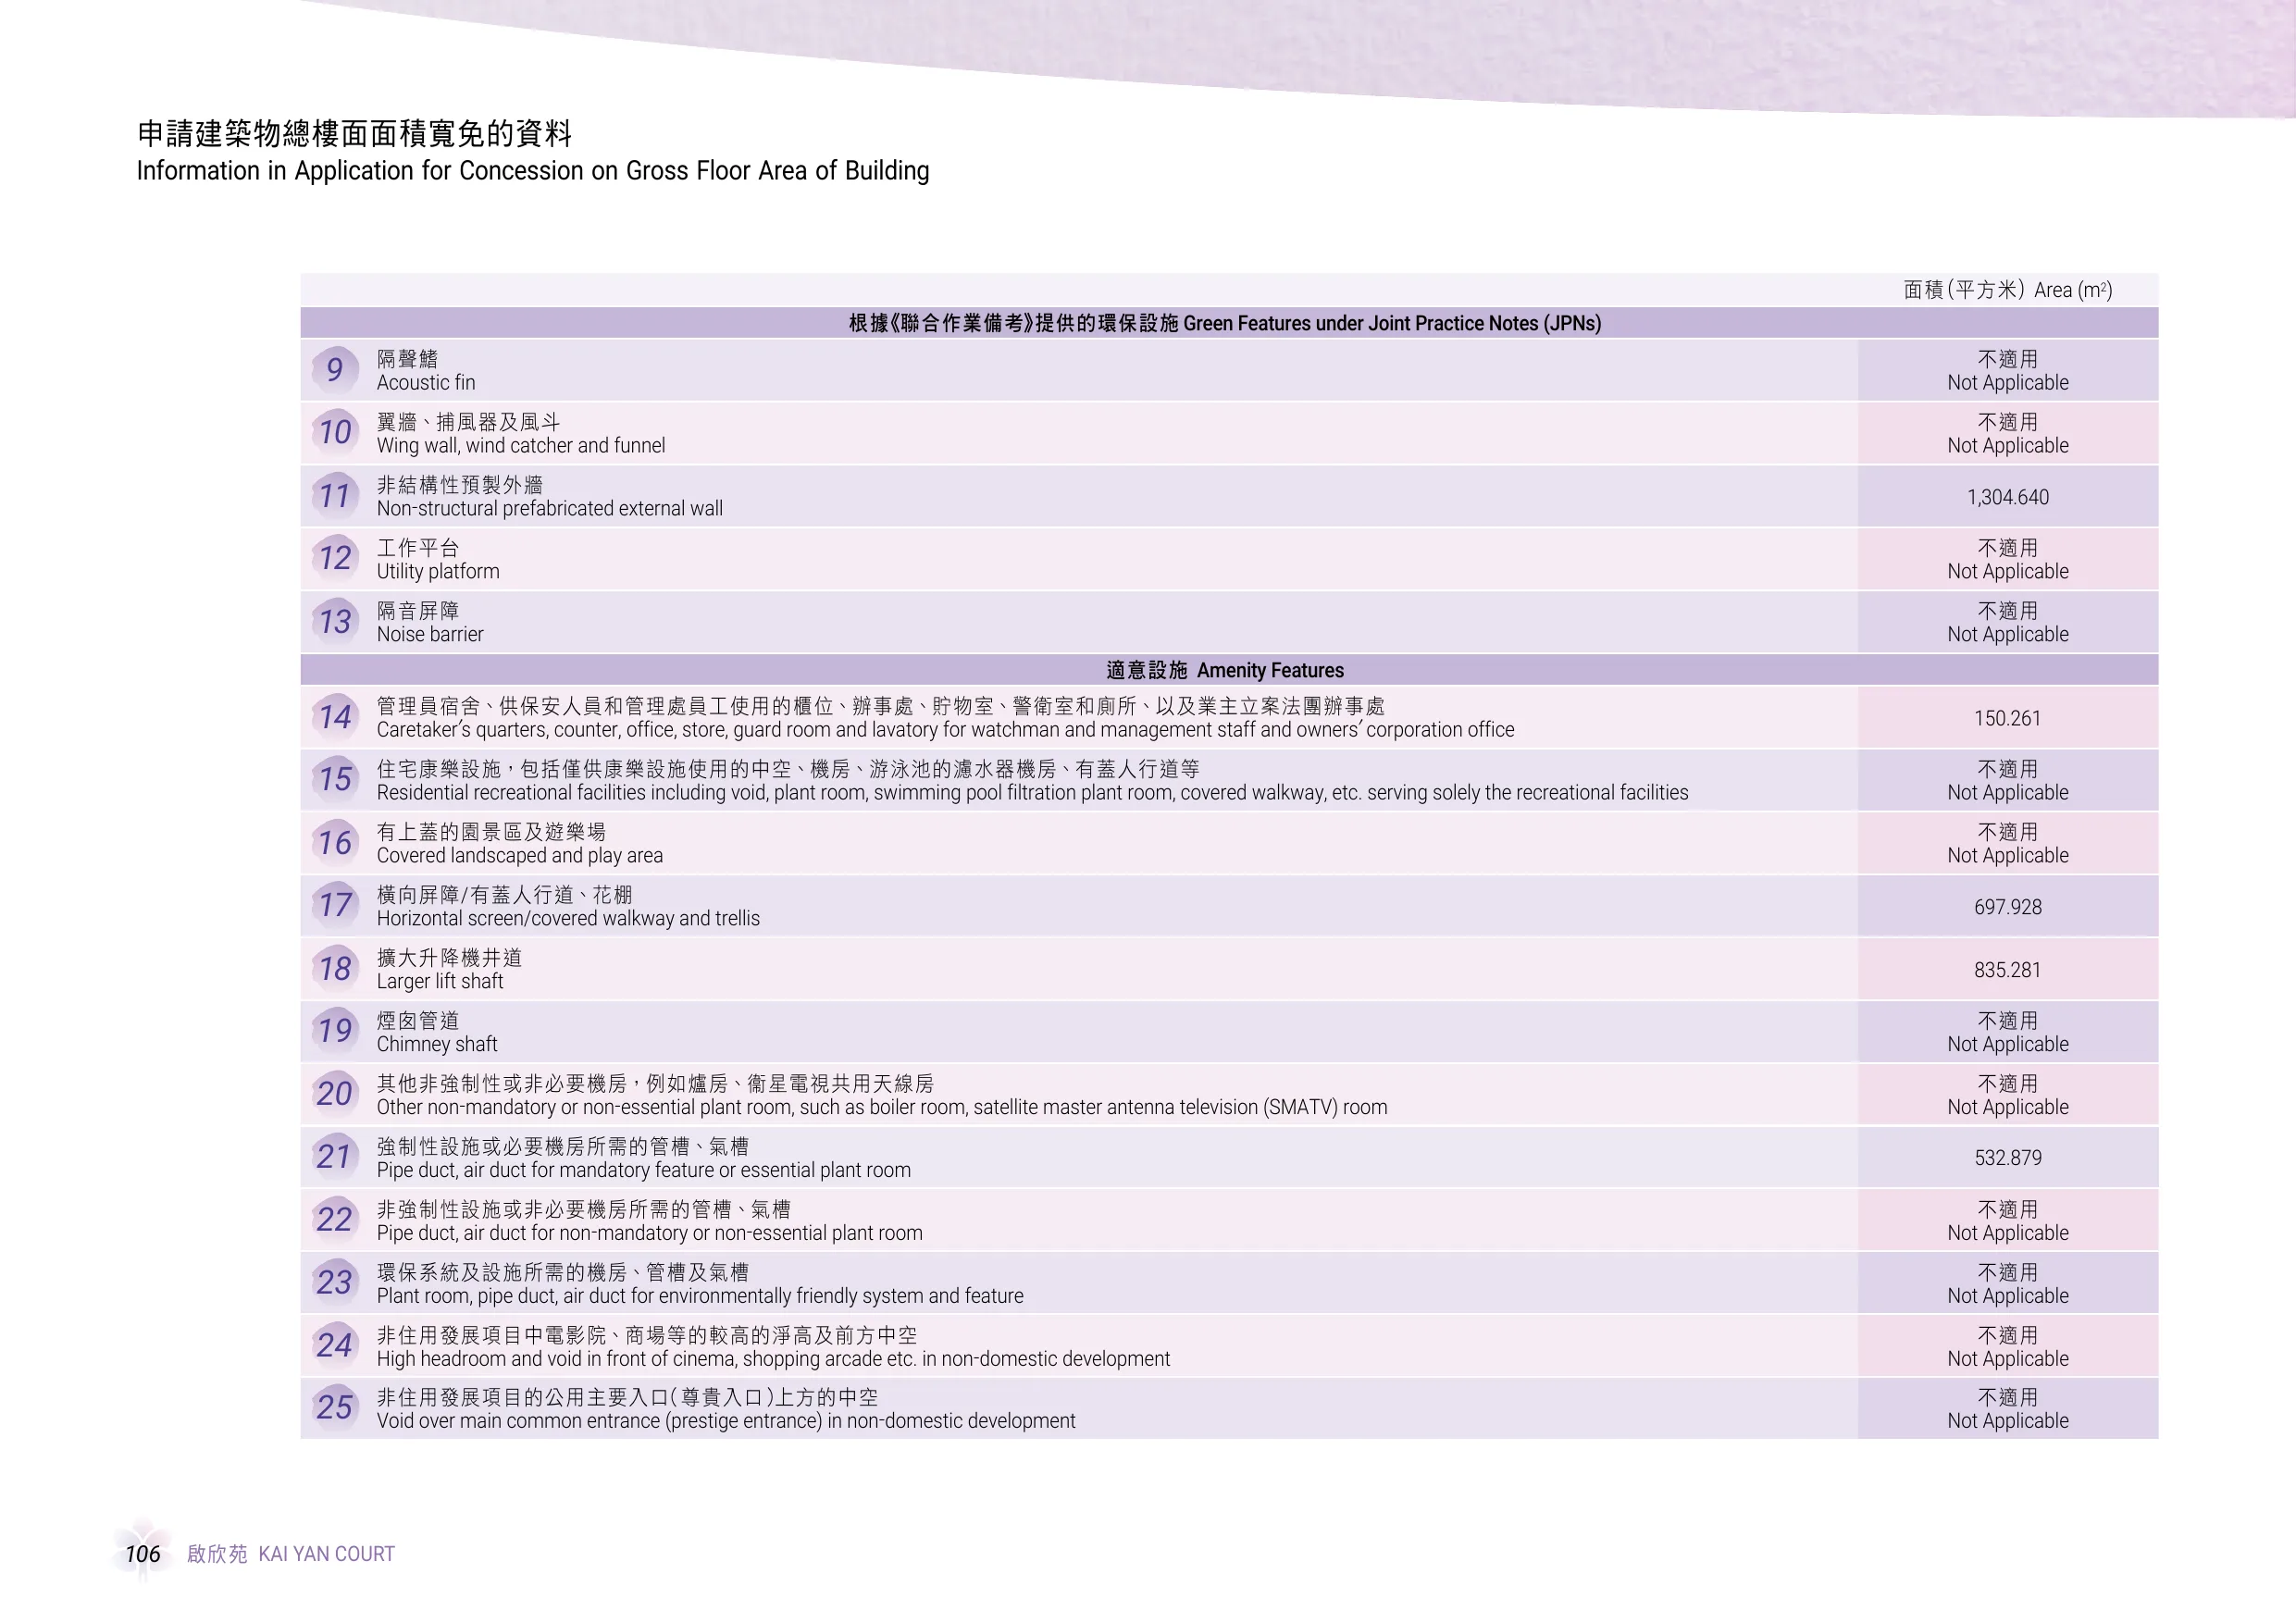Click the area value 835.281
The height and width of the screenshot is (1623, 2296).
[x=2006, y=969]
